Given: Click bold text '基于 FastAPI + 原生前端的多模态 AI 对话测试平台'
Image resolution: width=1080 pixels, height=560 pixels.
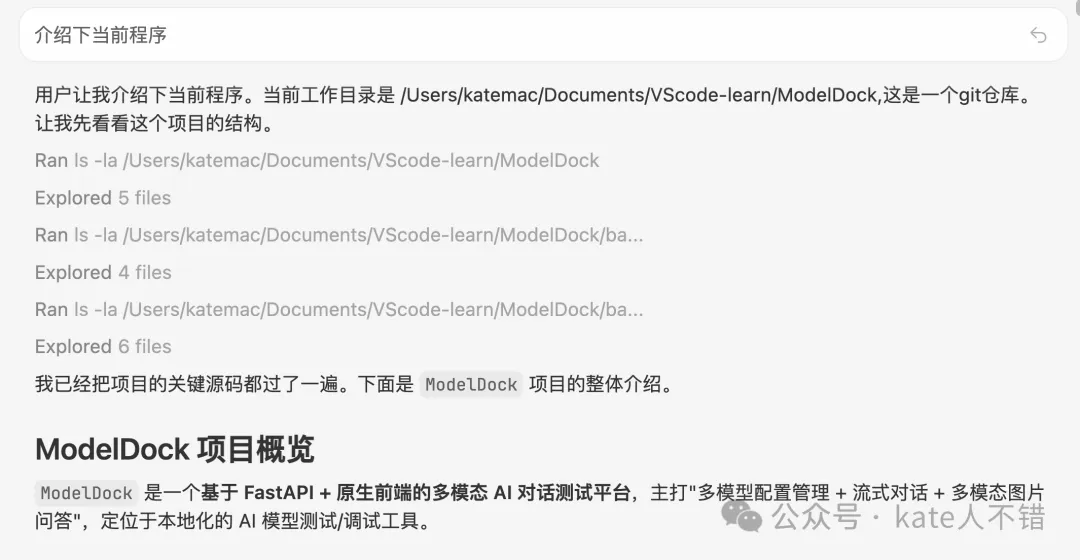Looking at the screenshot, I should (x=415, y=492).
